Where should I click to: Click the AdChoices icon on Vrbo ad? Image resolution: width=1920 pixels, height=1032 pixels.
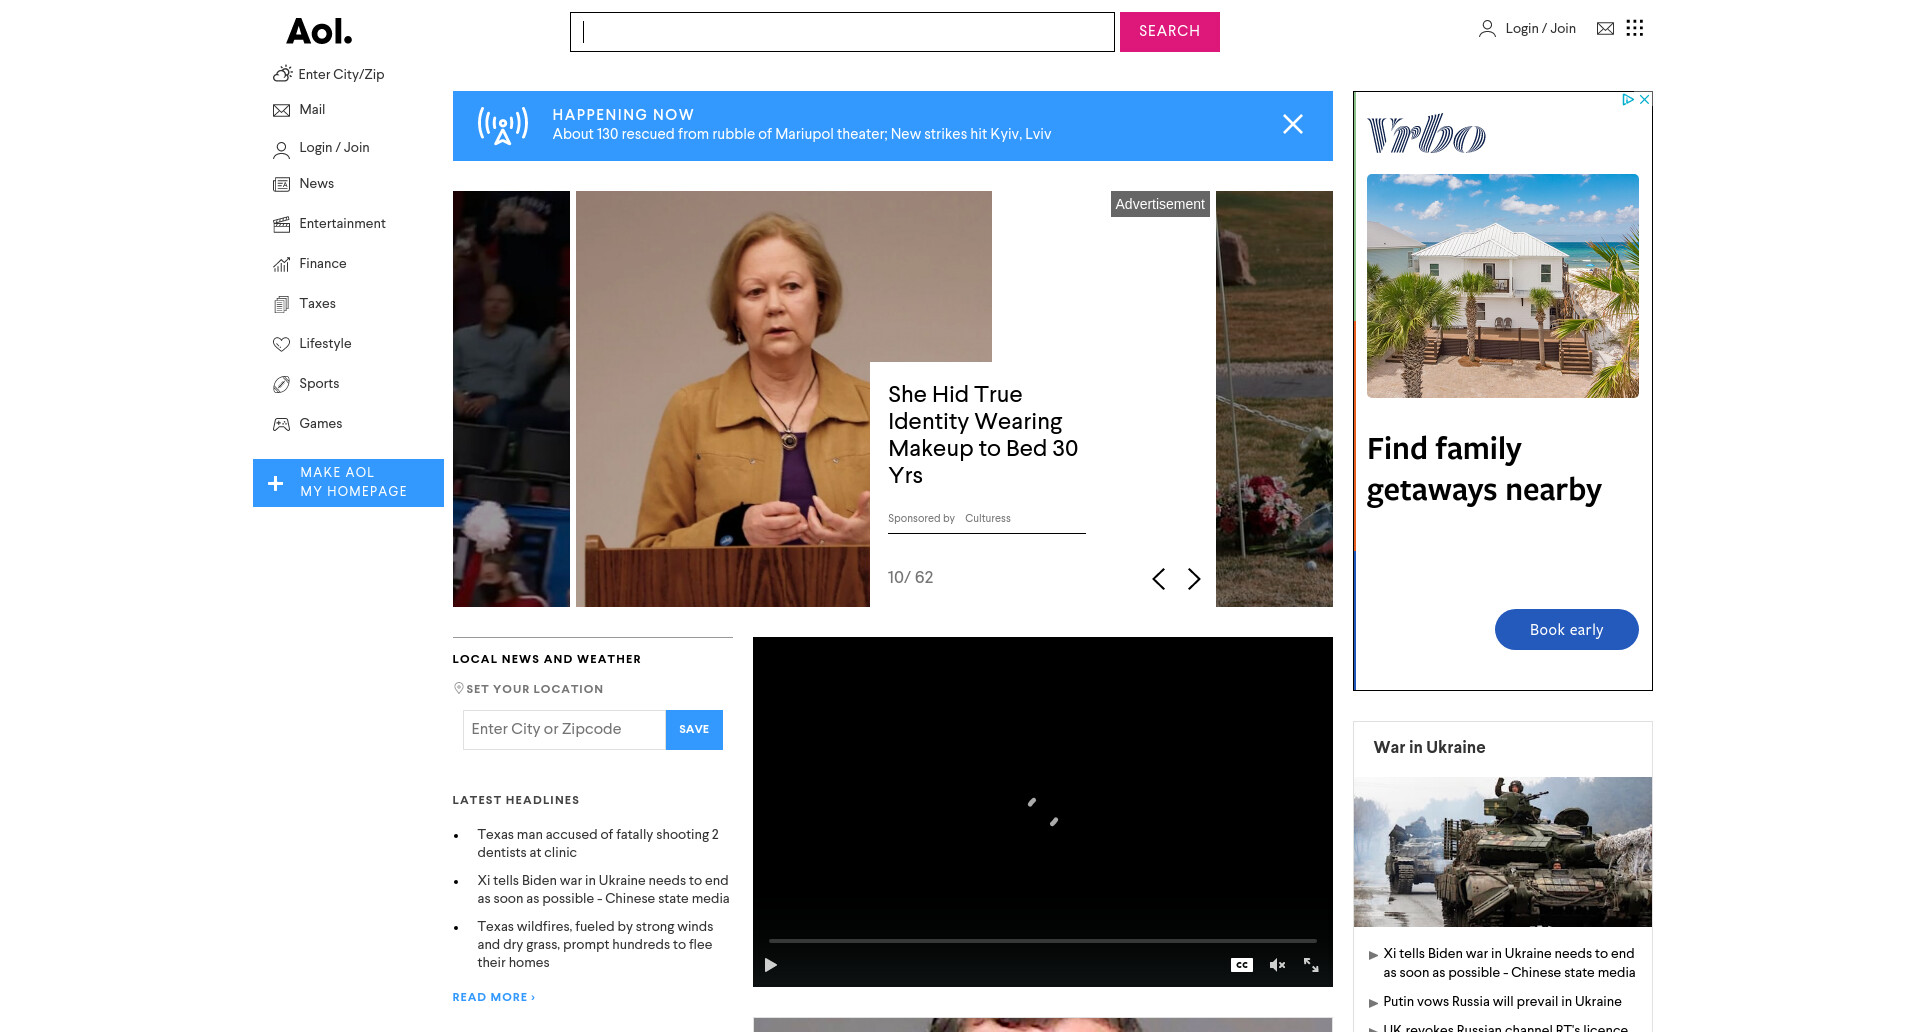coord(1628,99)
